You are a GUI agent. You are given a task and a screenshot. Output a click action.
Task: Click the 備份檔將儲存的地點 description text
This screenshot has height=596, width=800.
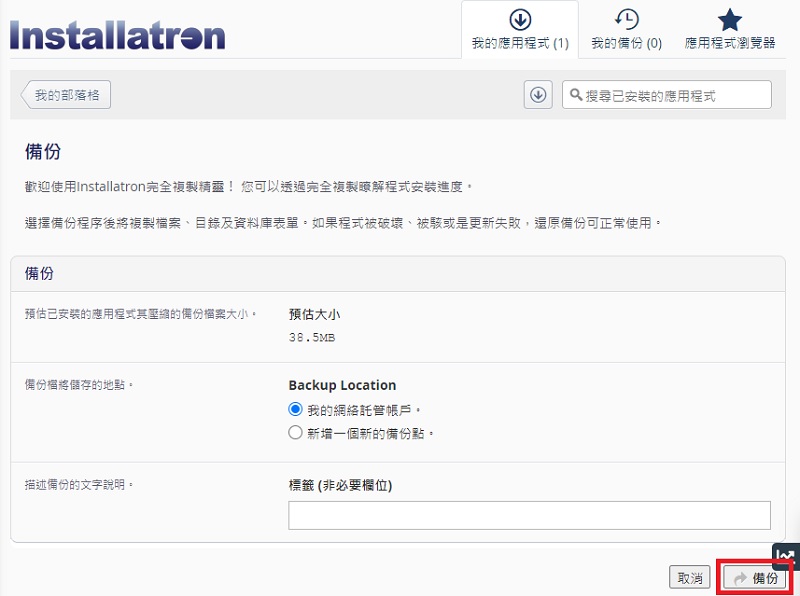pyautogui.click(x=79, y=385)
